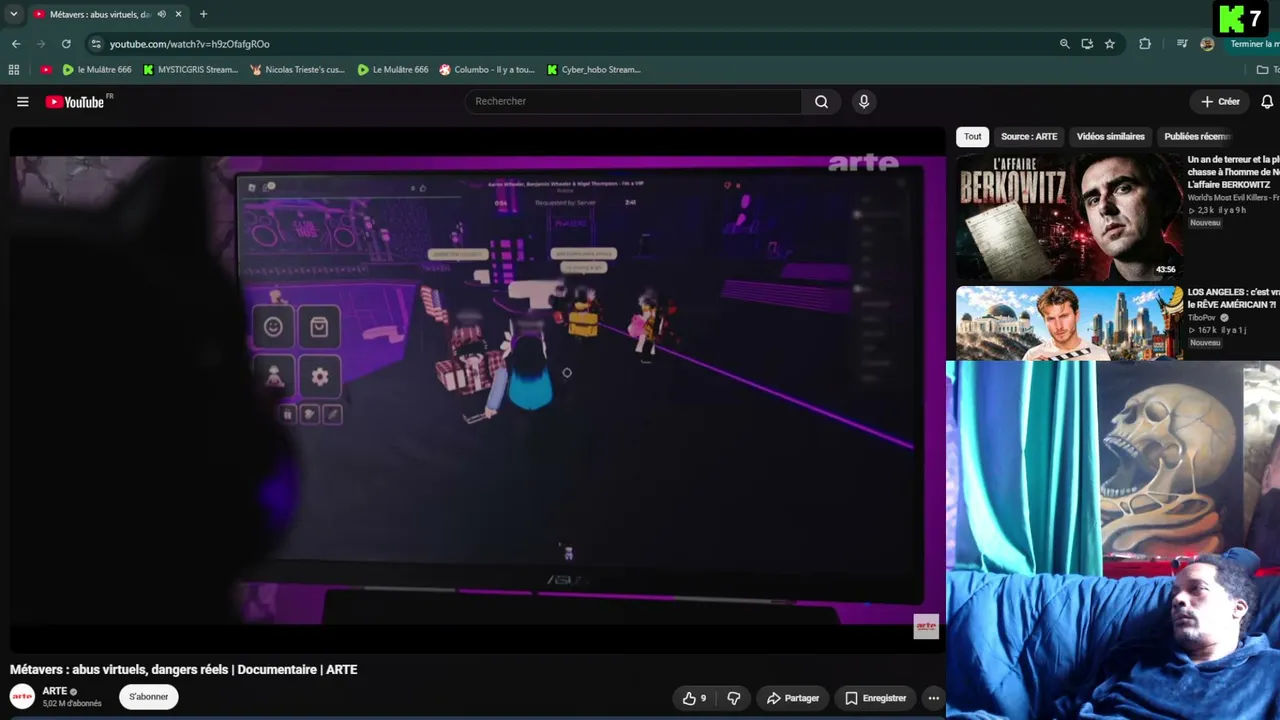The width and height of the screenshot is (1280, 720).
Task: Open the ARTE channel avatar
Action: 22,696
